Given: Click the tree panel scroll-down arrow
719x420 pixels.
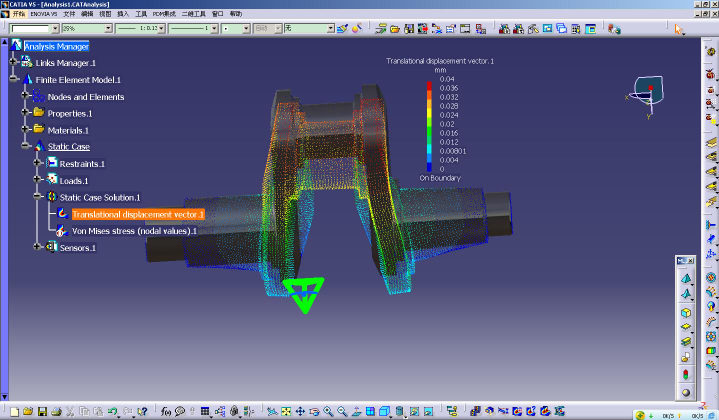Looking at the screenshot, I should click(x=5, y=397).
